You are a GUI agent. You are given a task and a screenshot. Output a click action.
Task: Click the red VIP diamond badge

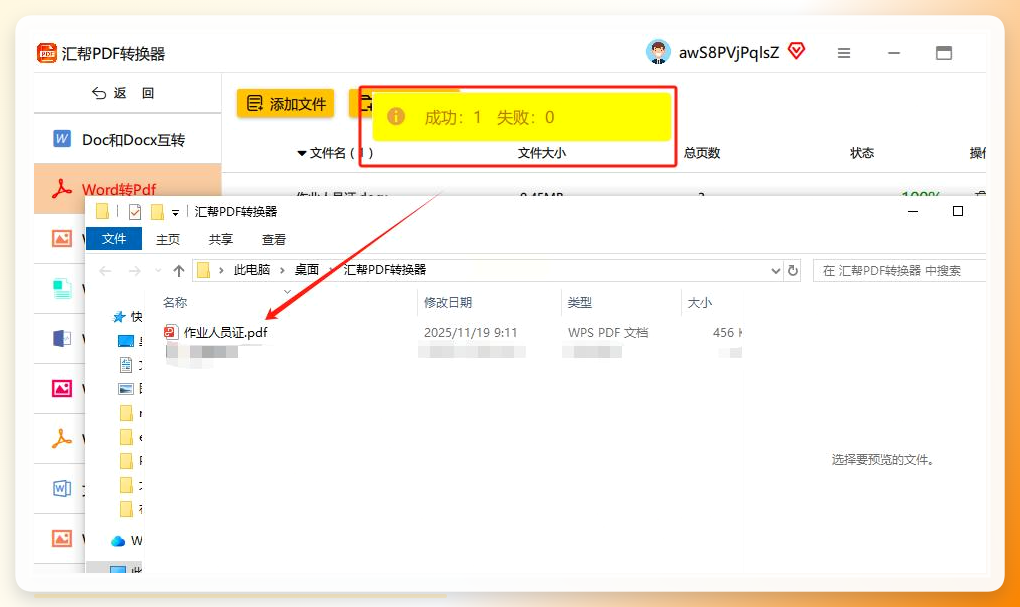pyautogui.click(x=796, y=51)
